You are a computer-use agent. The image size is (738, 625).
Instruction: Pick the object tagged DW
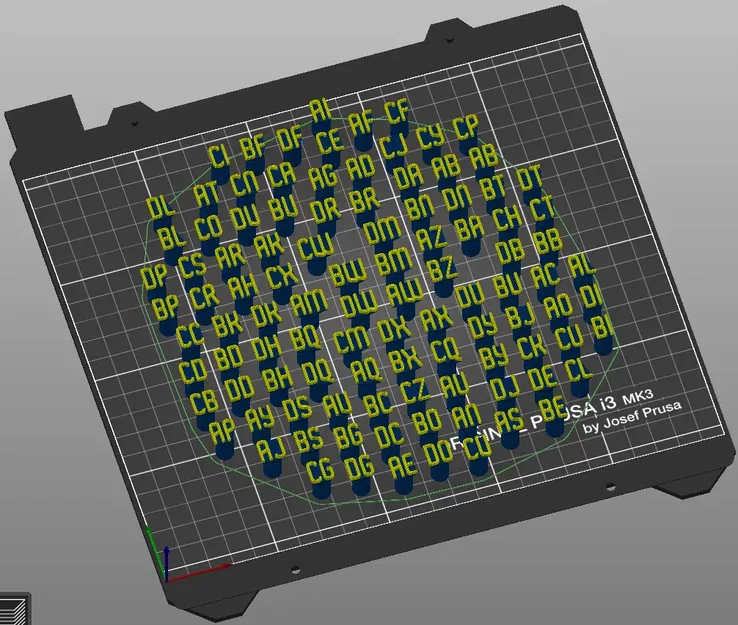359,304
